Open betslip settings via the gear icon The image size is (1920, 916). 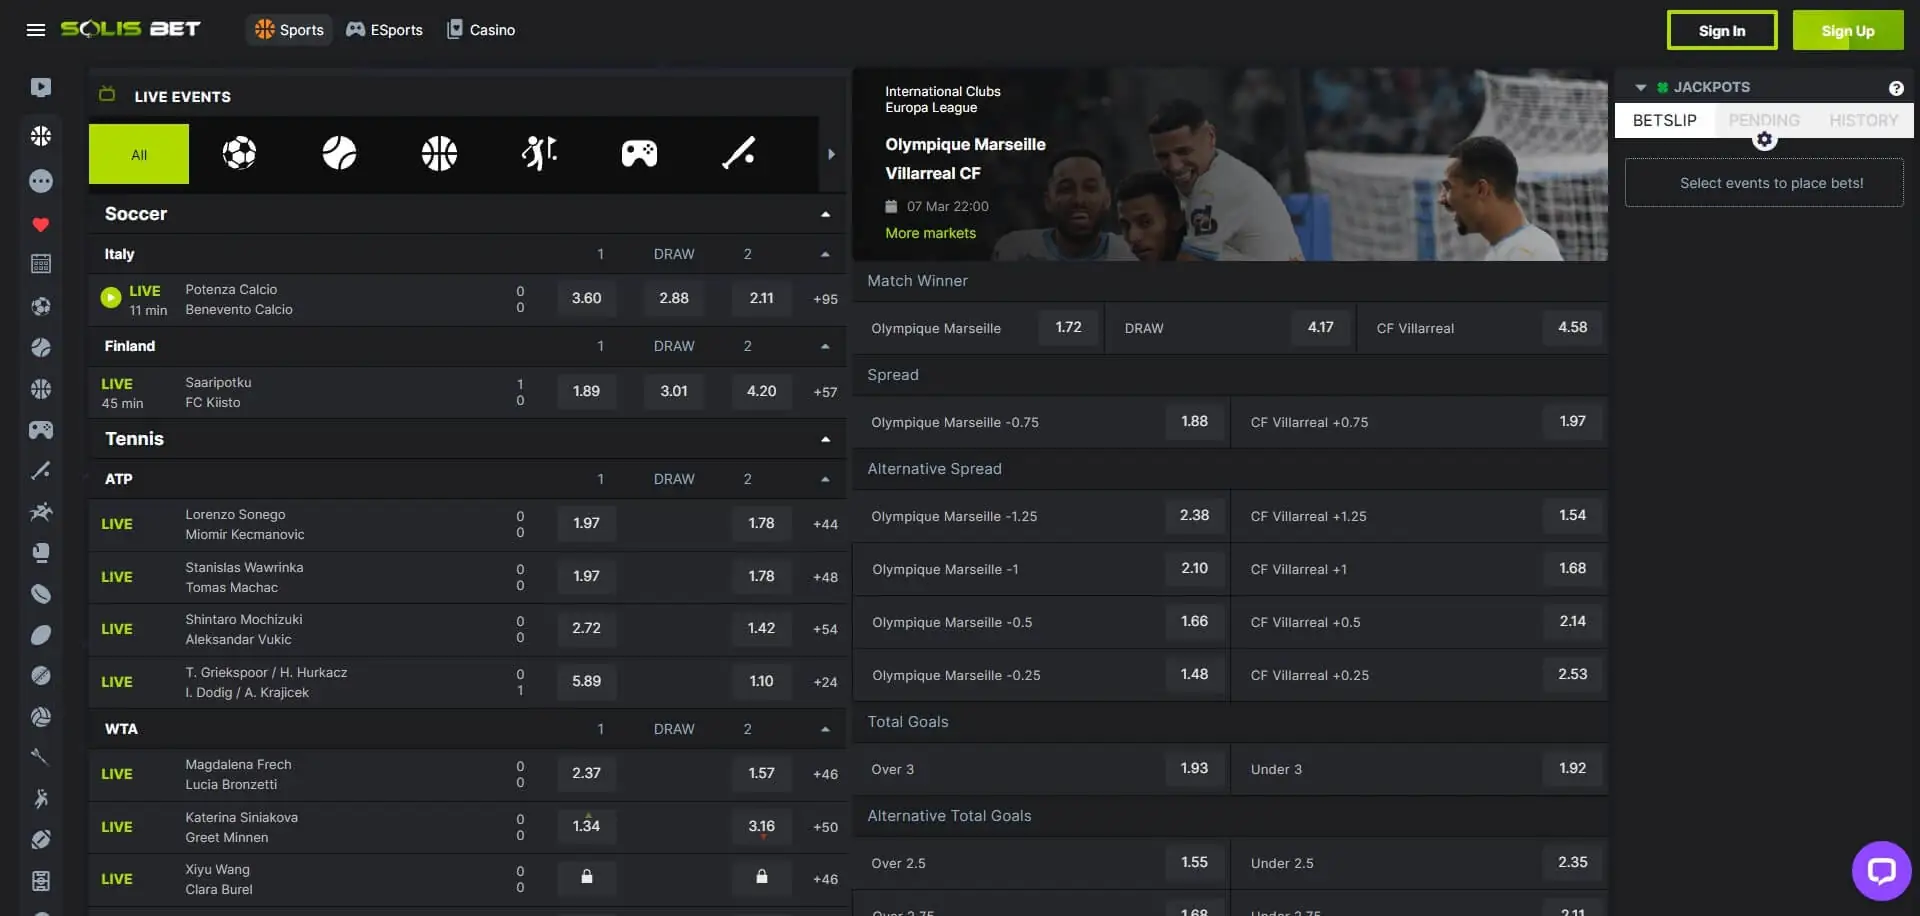pyautogui.click(x=1766, y=138)
